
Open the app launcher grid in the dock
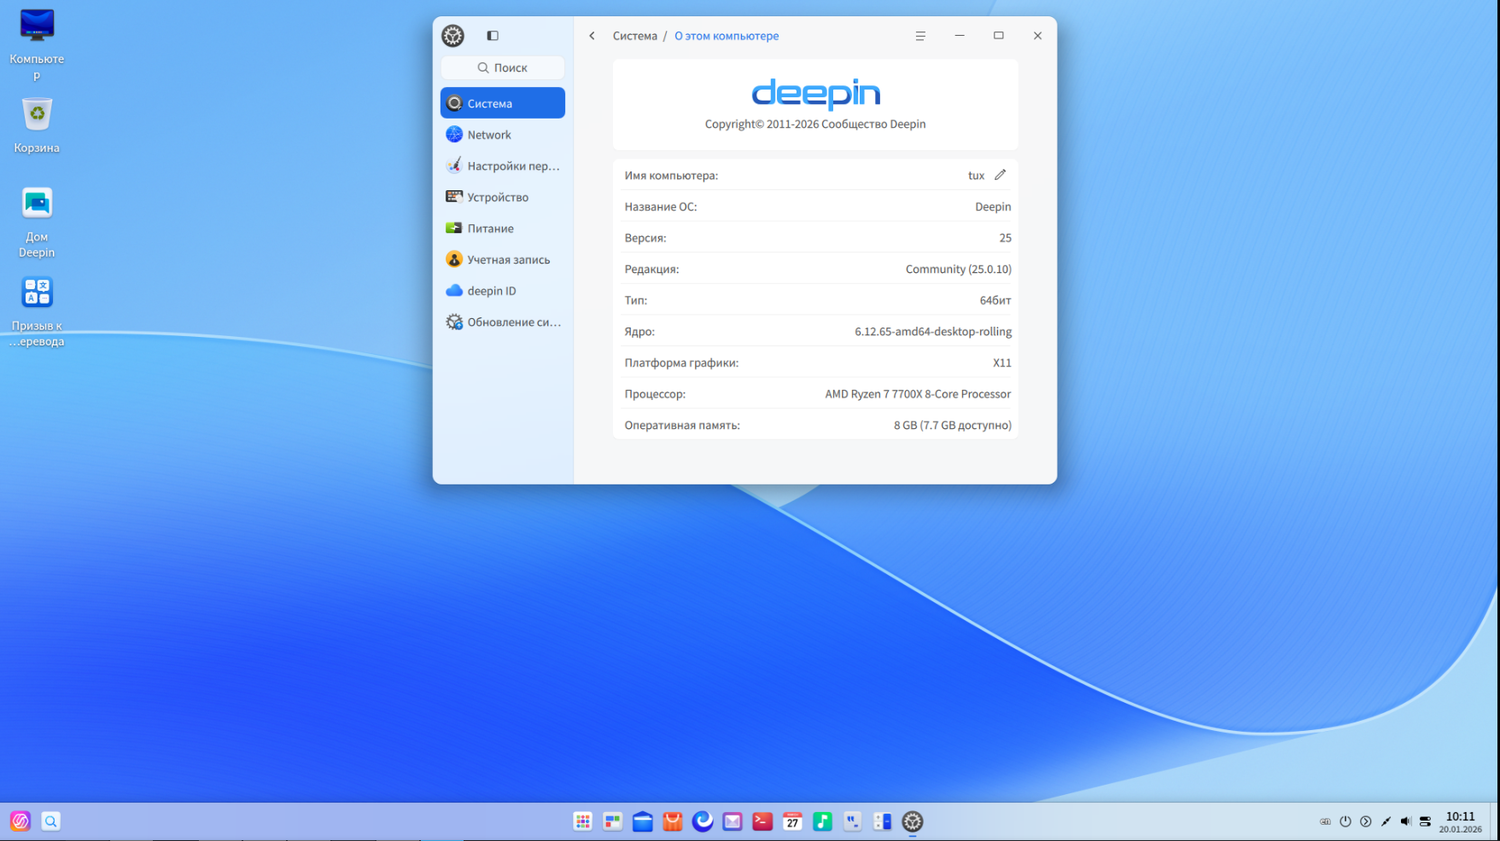583,821
